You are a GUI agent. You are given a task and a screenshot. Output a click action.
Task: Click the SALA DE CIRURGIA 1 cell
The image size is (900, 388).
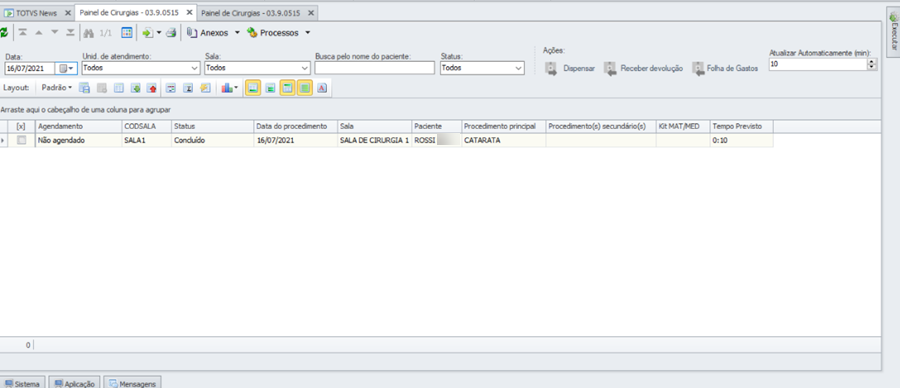coord(374,140)
